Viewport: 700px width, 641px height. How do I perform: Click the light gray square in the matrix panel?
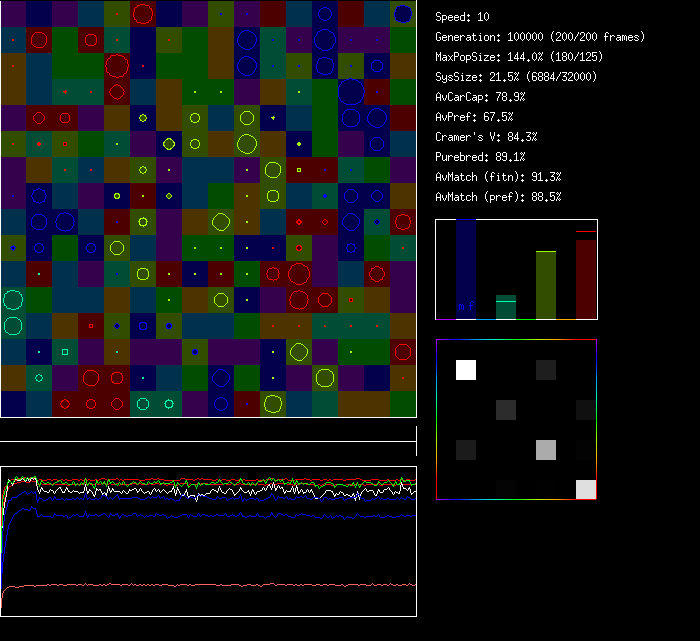pos(544,449)
